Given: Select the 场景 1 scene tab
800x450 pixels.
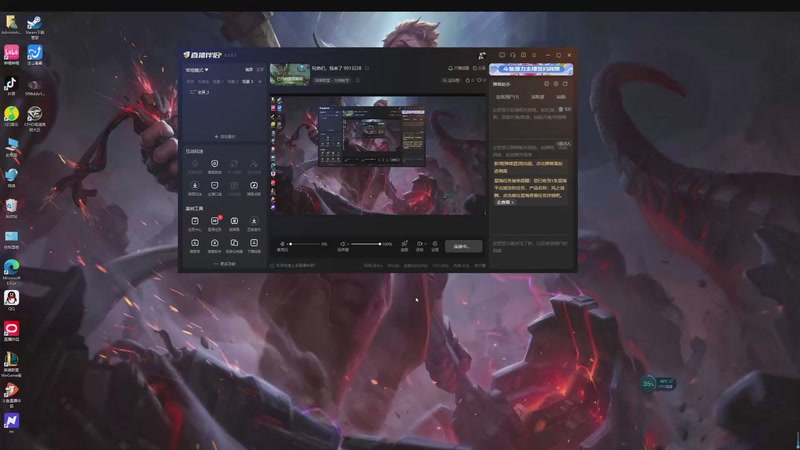Looking at the screenshot, I should point(218,82).
